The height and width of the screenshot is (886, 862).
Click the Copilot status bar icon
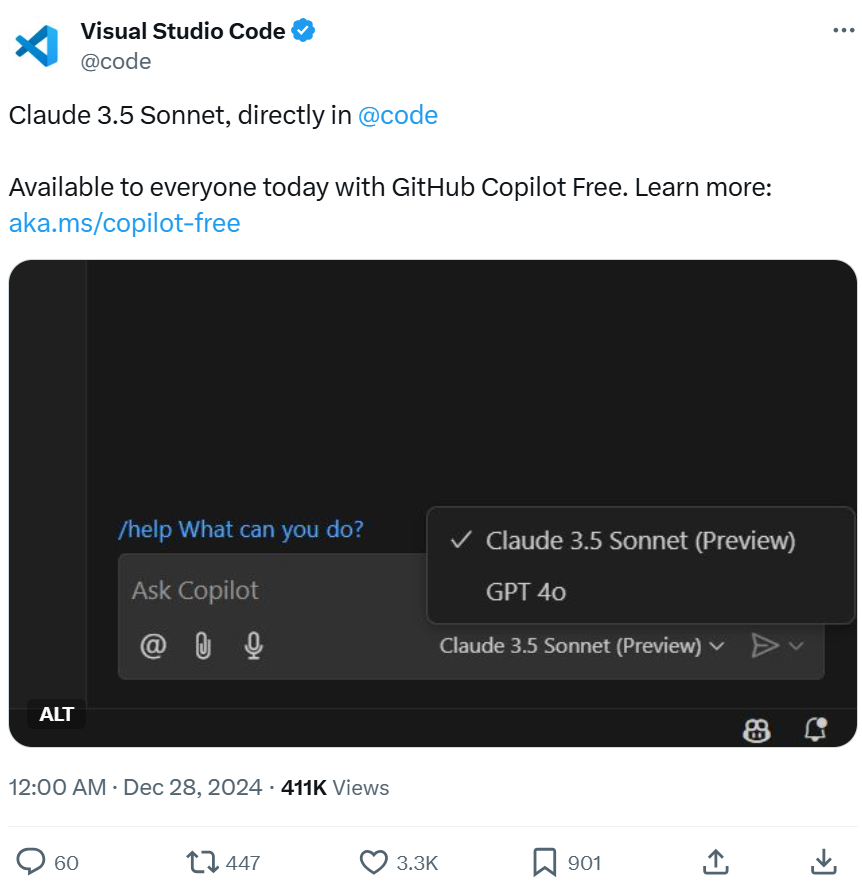coord(756,729)
